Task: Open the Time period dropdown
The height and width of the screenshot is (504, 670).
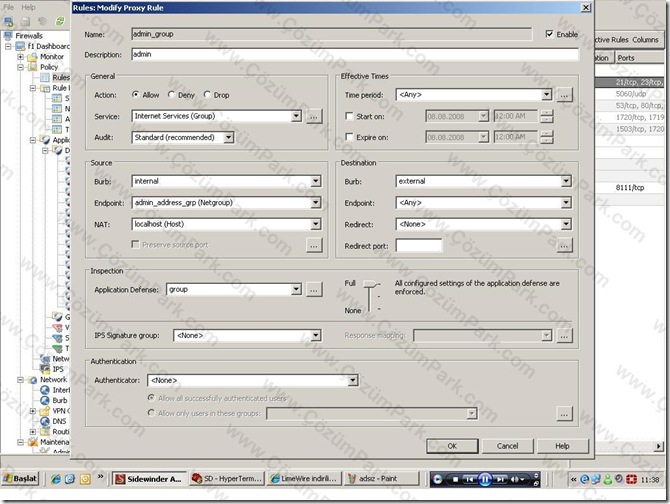Action: click(x=547, y=94)
